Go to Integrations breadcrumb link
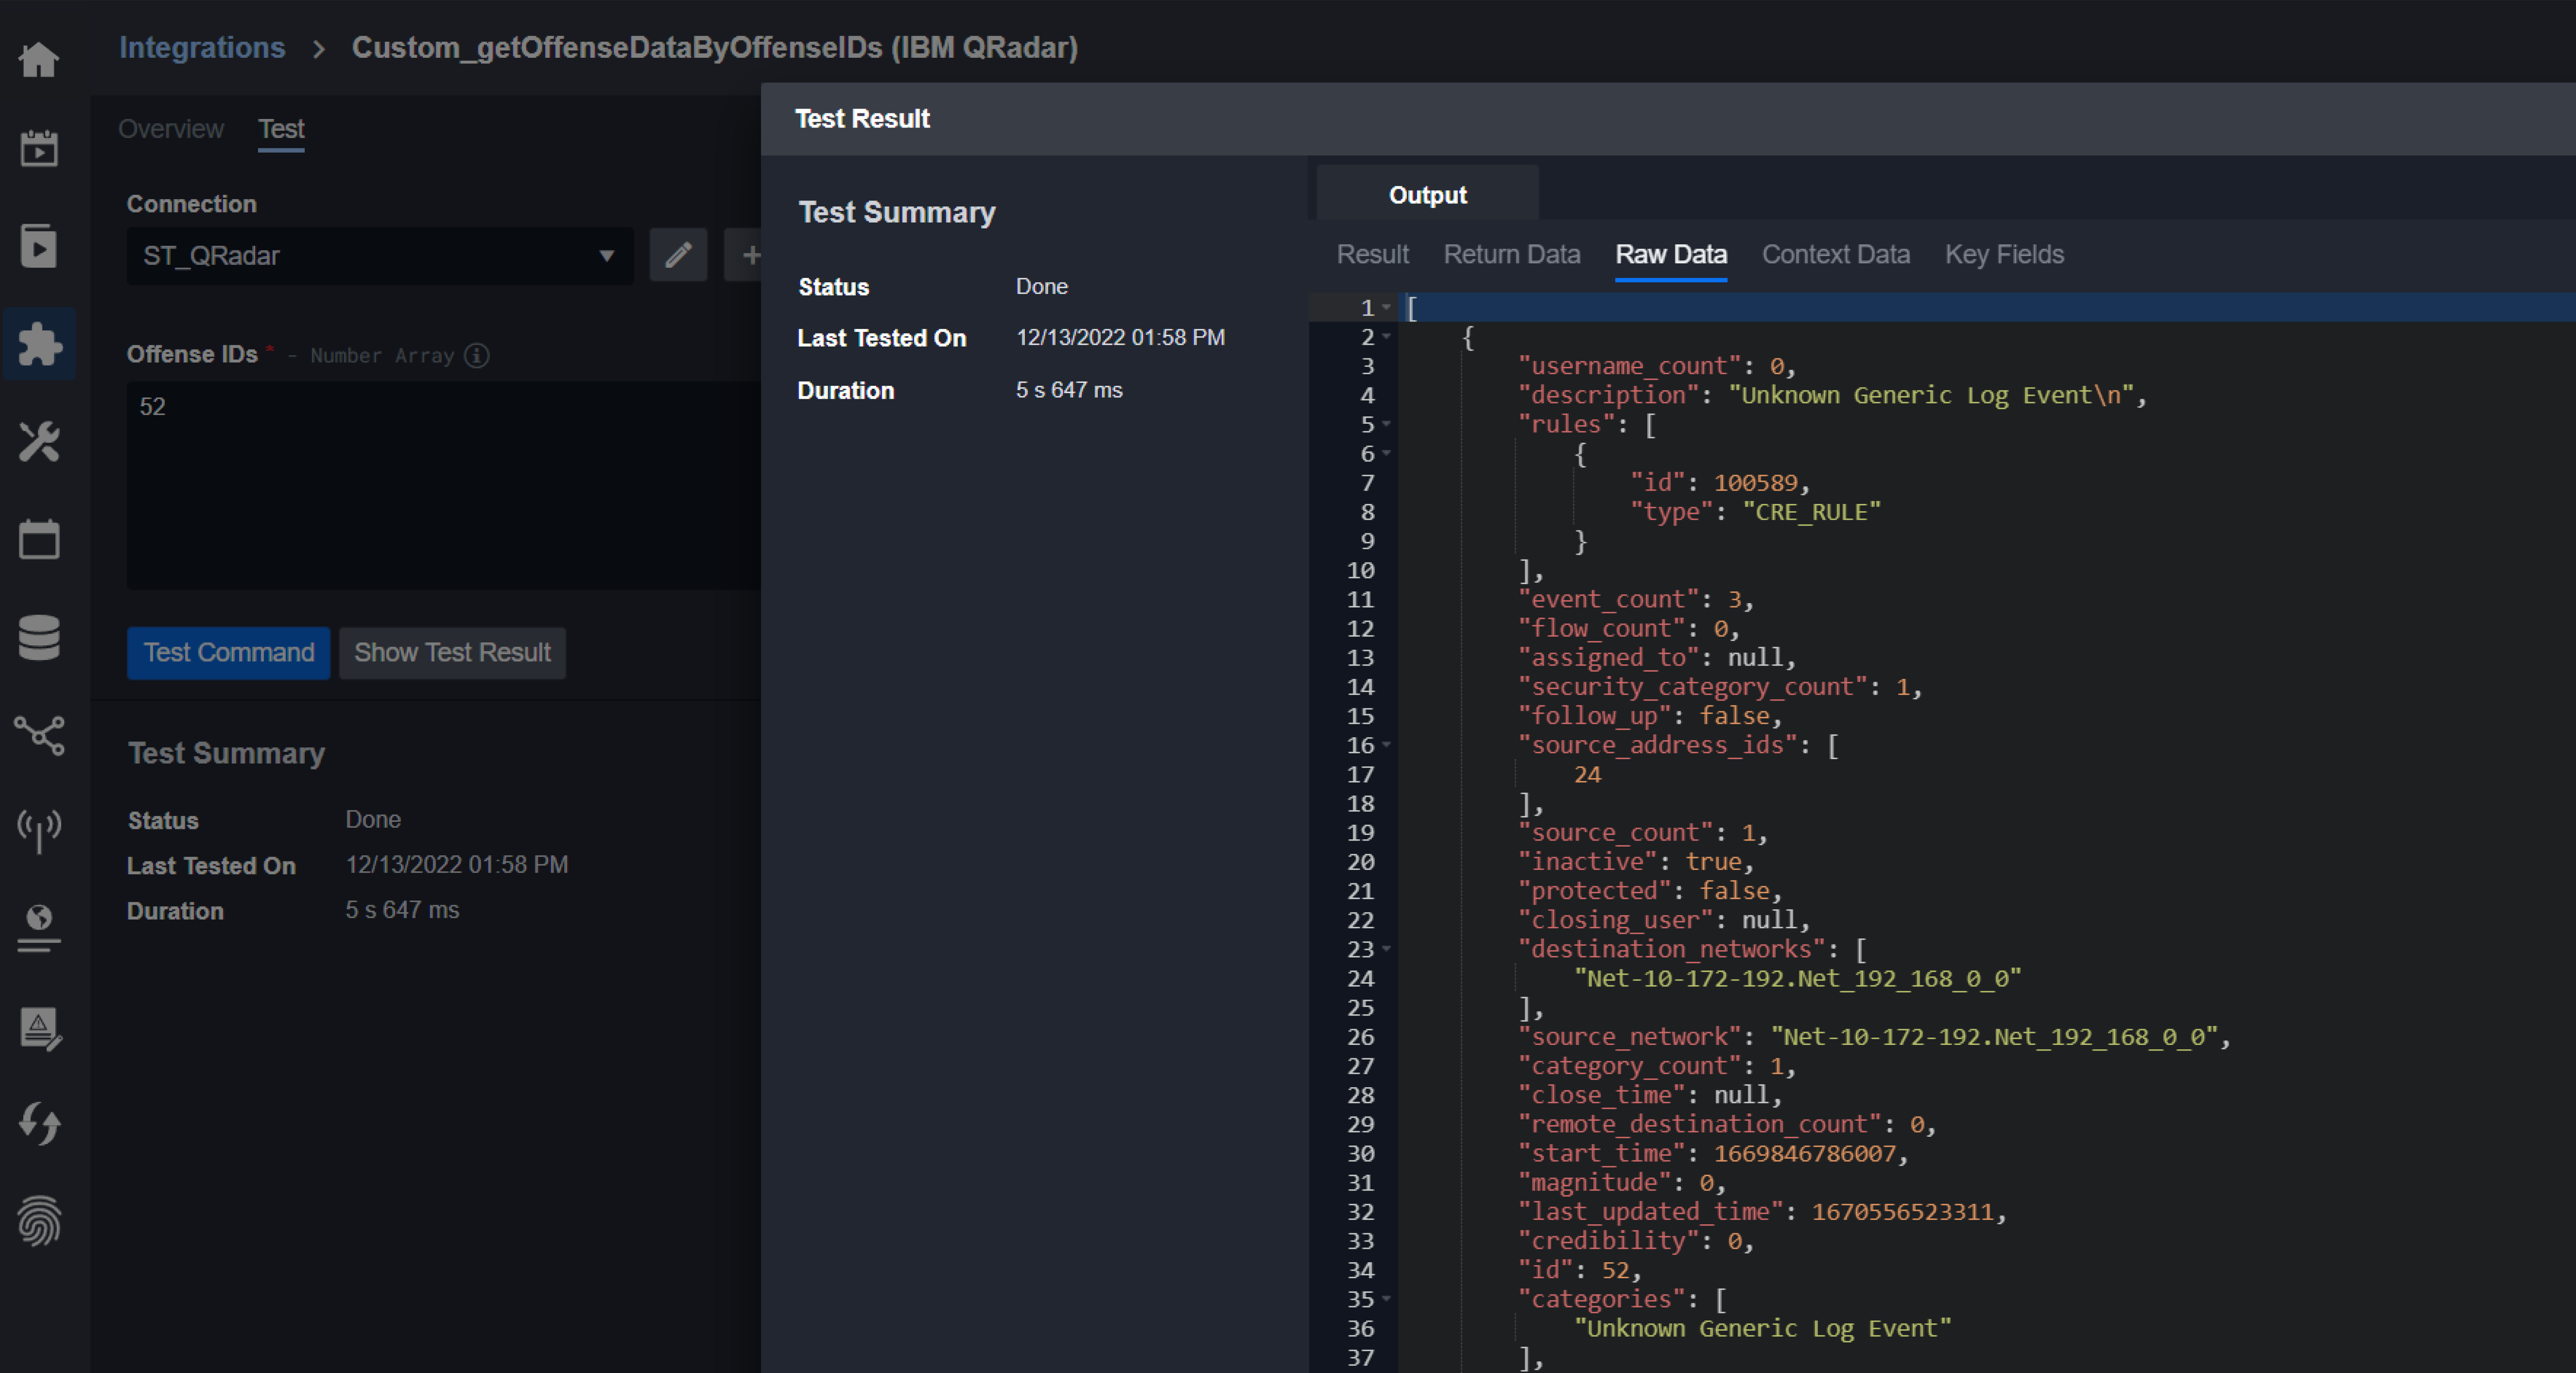Image resolution: width=2576 pixels, height=1373 pixels. tap(202, 47)
